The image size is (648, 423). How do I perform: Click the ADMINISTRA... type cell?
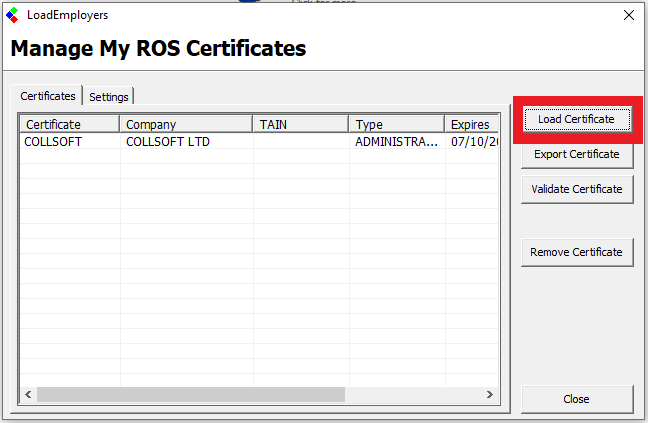[x=396, y=142]
